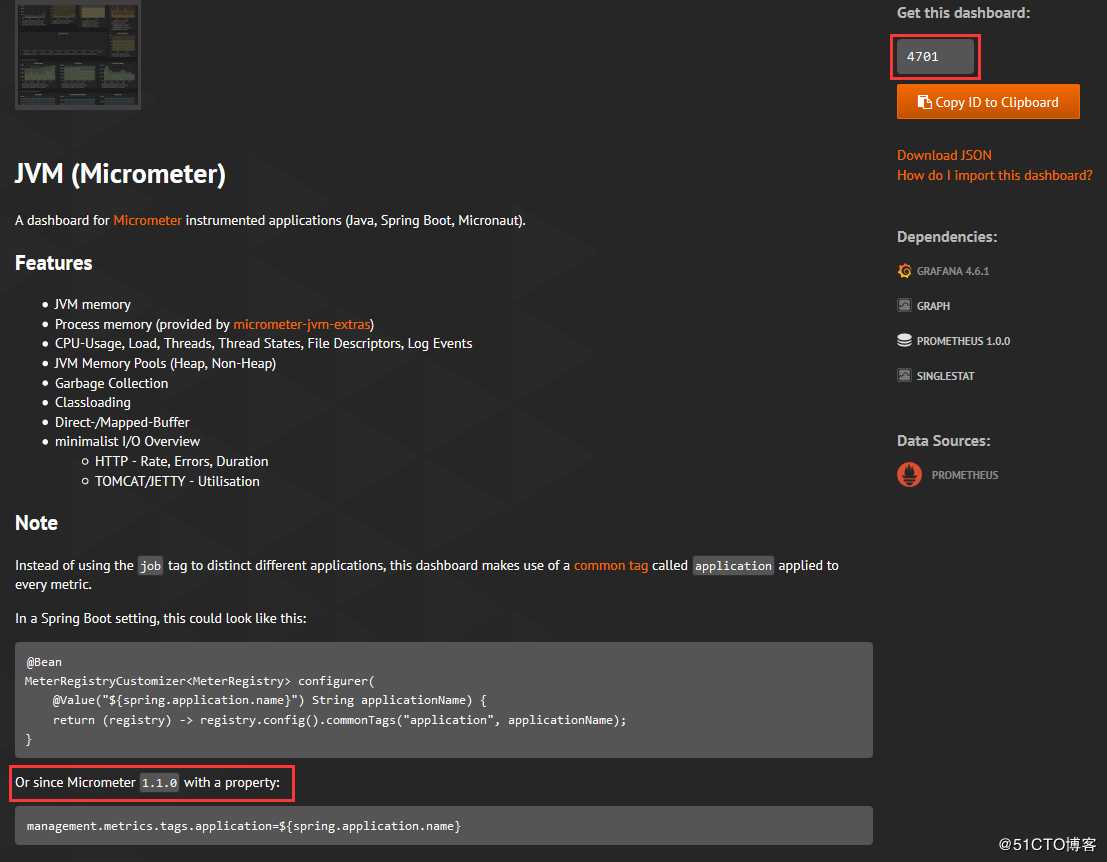Select the 'GRAFANA 4.6.1' dependency text
The width and height of the screenshot is (1107, 862).
click(952, 271)
